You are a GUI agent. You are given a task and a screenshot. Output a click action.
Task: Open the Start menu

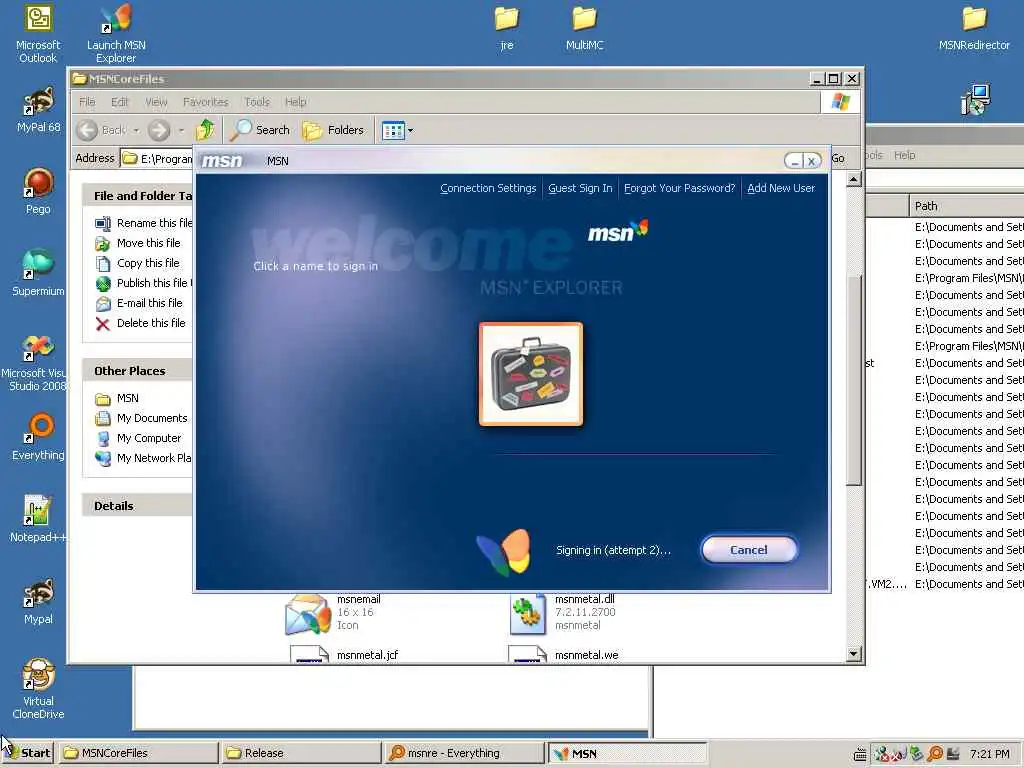click(x=27, y=753)
